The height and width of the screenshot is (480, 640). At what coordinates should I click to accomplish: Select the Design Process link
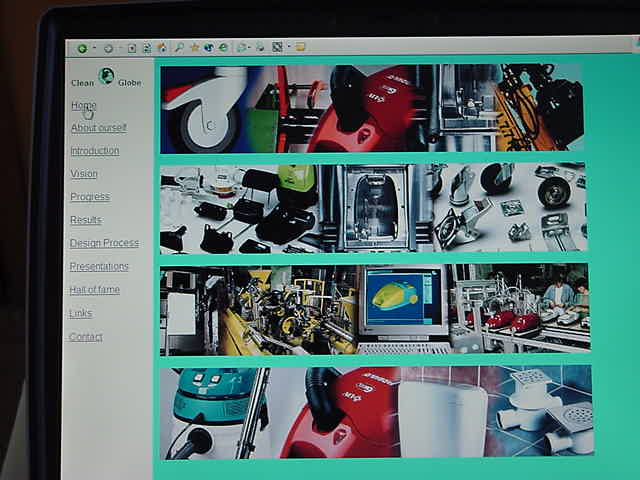[104, 243]
